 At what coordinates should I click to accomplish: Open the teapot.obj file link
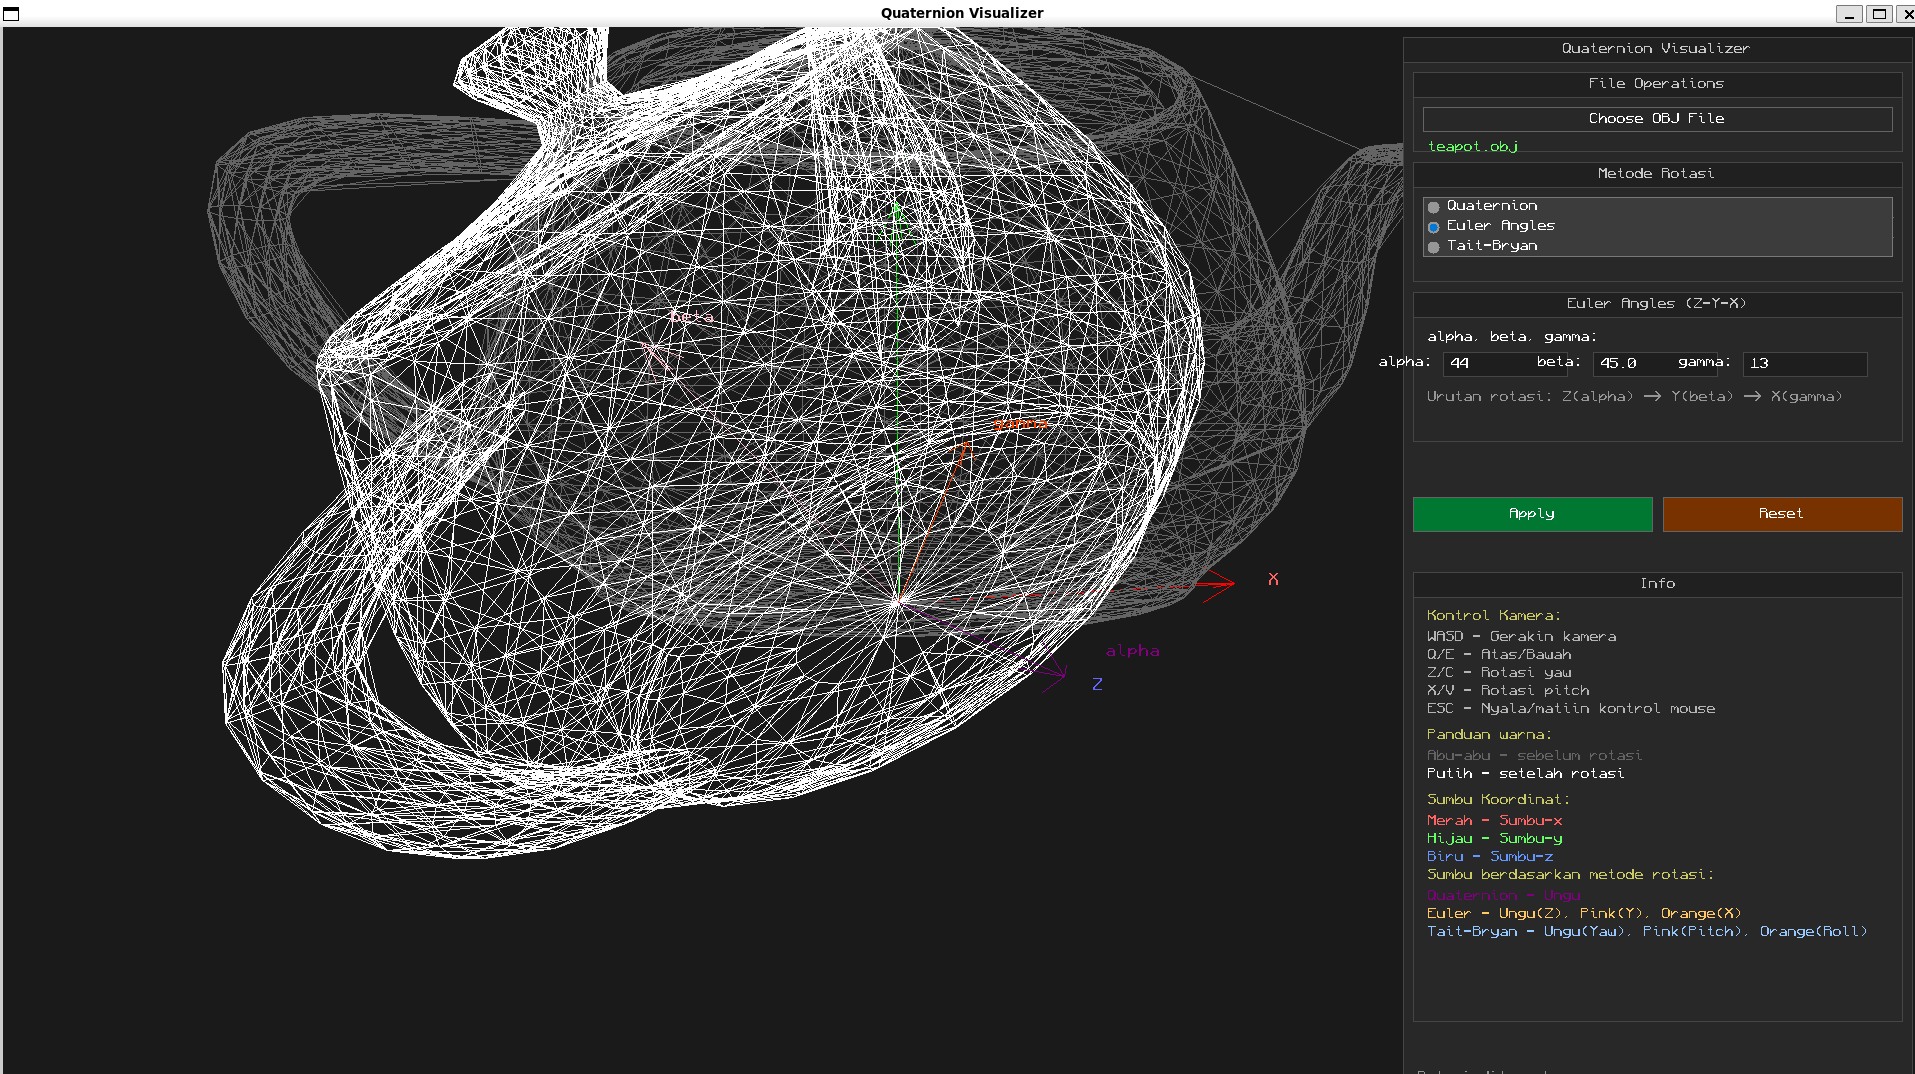click(1473, 146)
